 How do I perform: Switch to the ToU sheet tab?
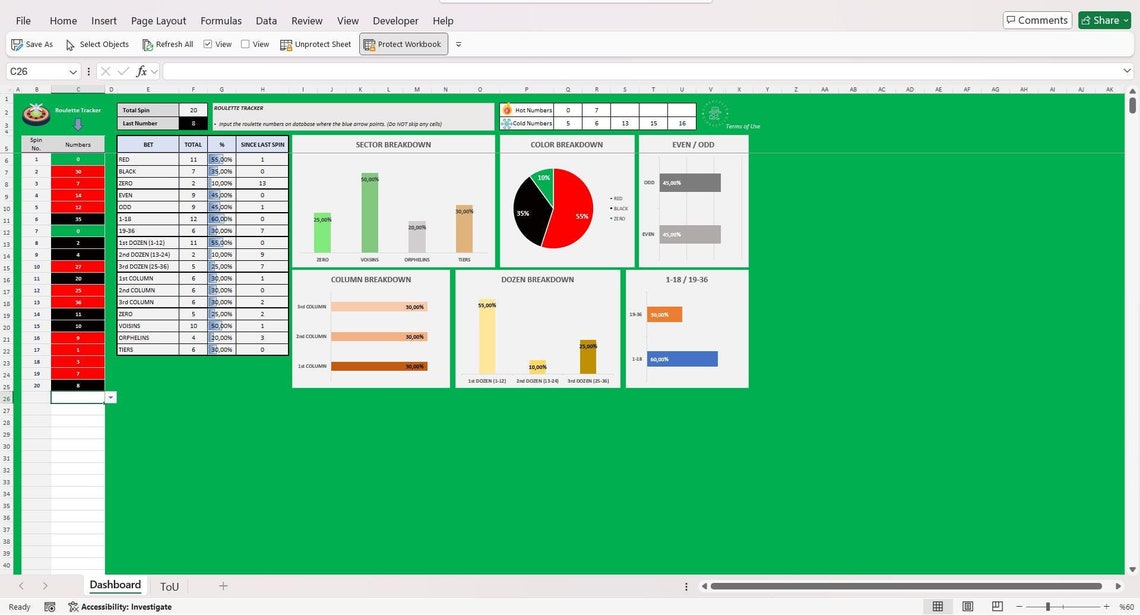[169, 586]
